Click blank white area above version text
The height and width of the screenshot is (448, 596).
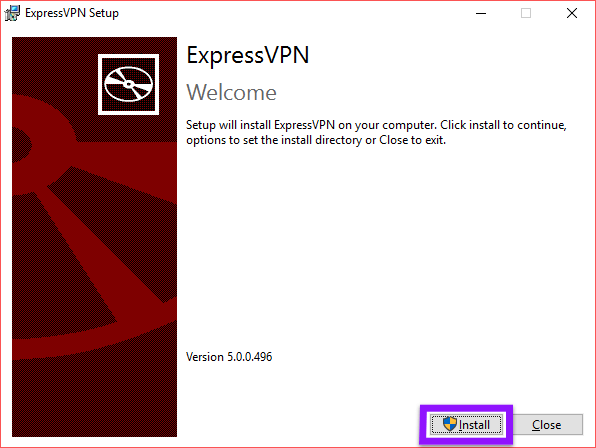coord(380,247)
